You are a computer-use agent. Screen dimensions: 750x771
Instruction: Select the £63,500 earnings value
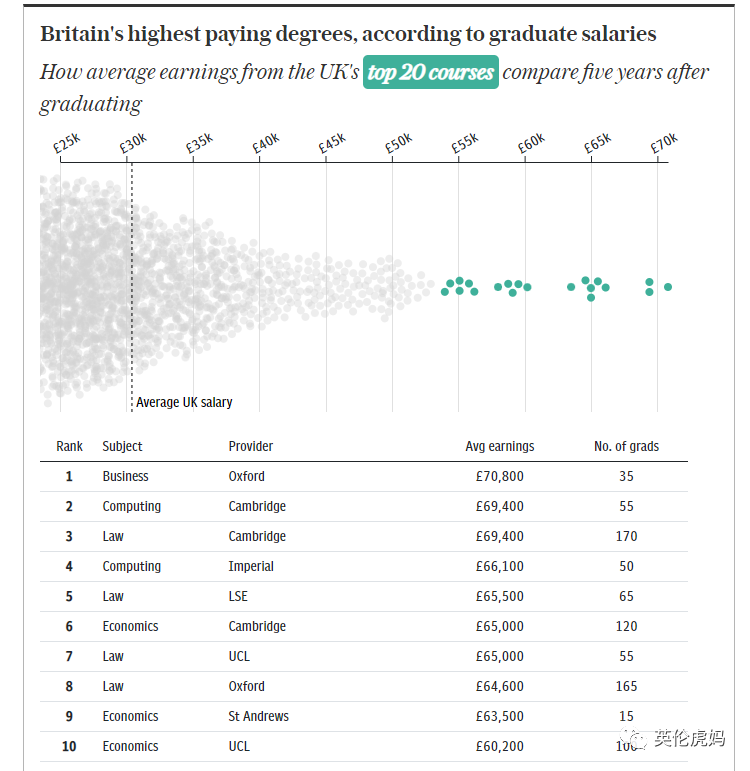tap(499, 716)
